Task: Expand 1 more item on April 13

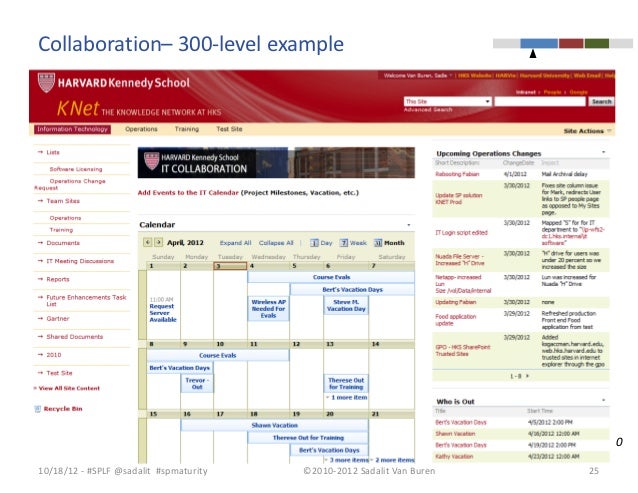Action: (x=347, y=397)
